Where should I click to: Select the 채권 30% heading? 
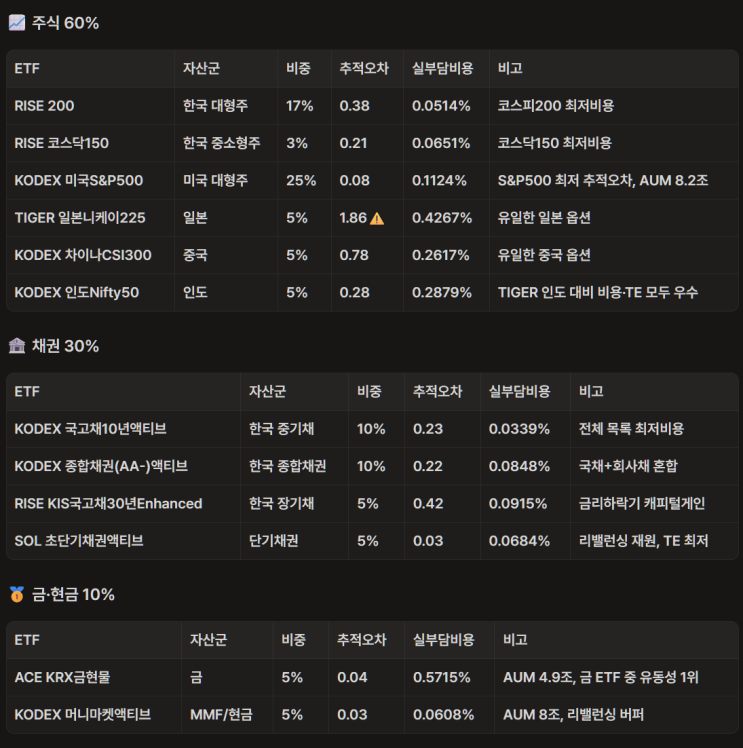(65, 346)
